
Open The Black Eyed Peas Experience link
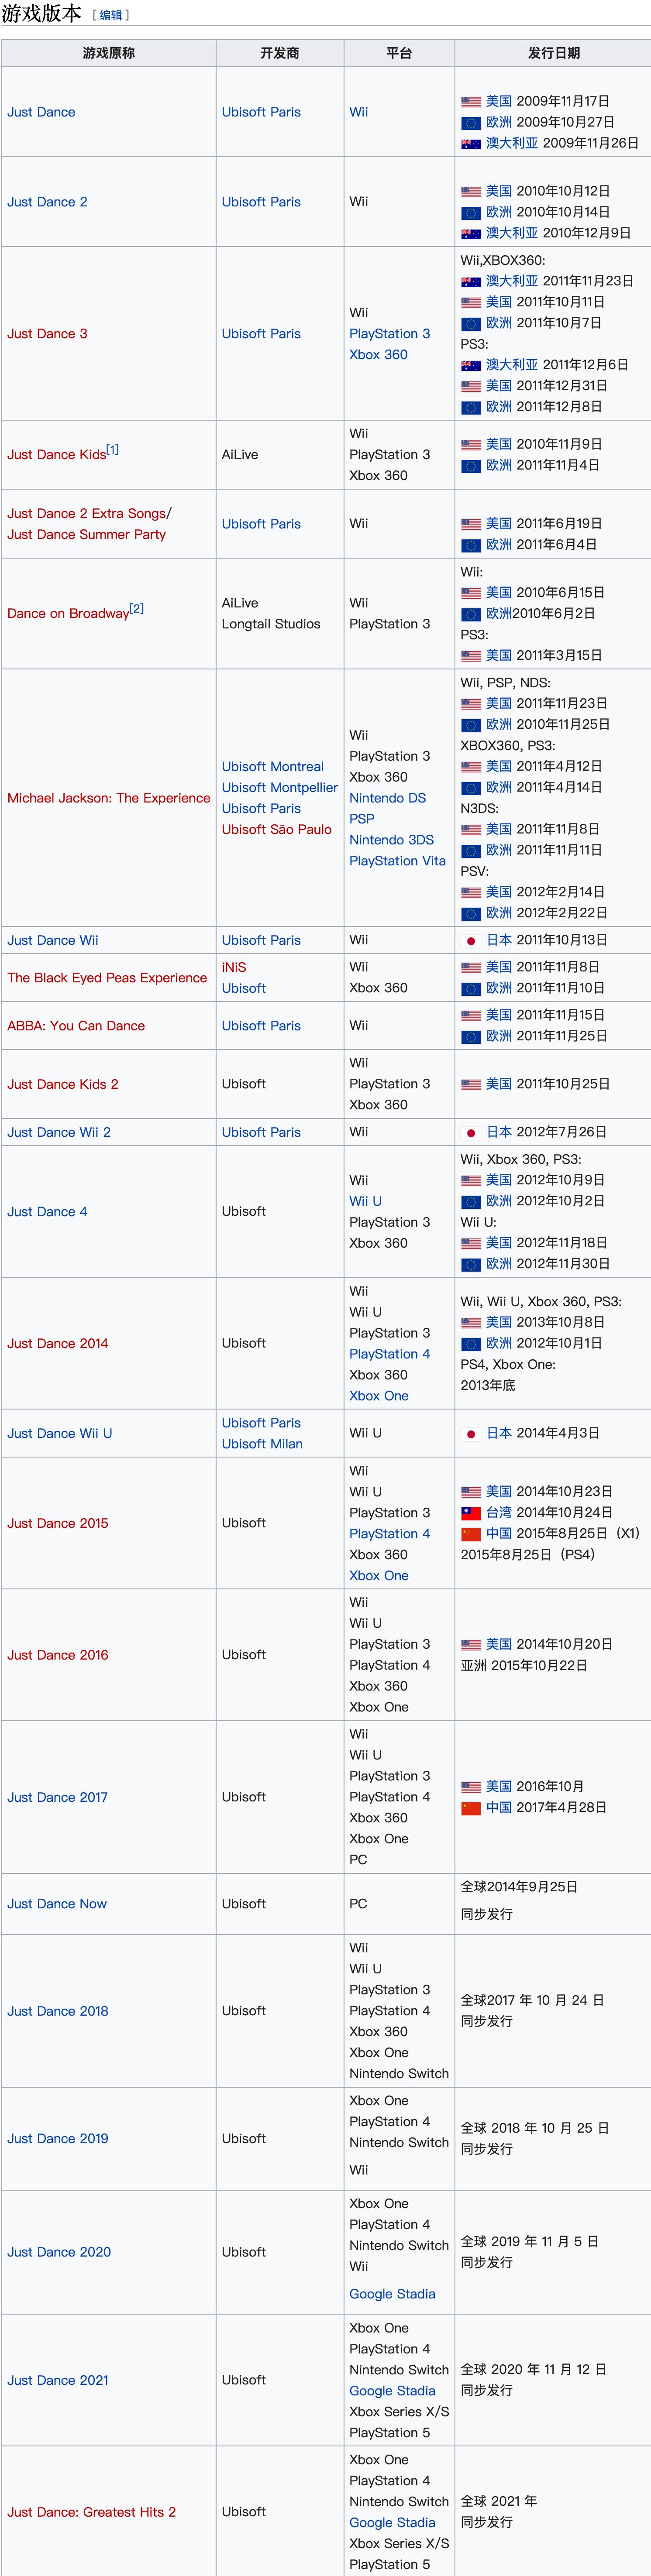(107, 978)
